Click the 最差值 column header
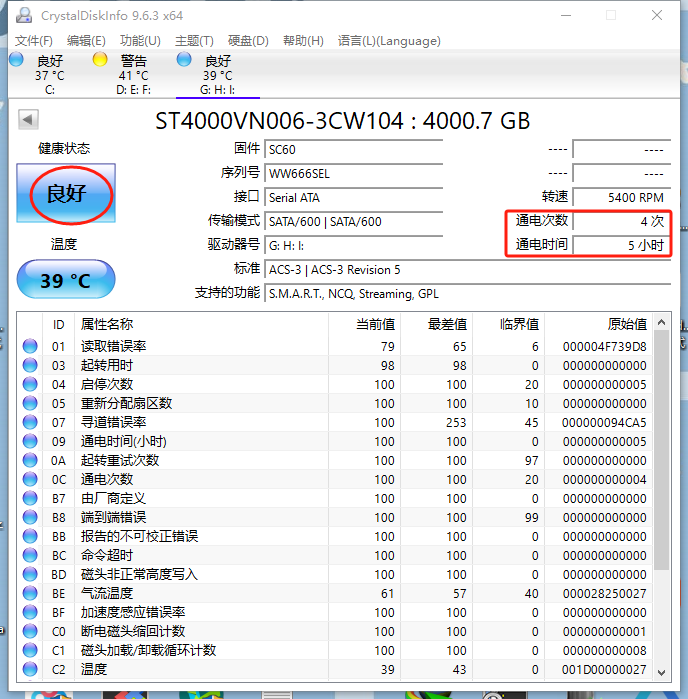Screen dimensions: 688x699 (437, 325)
